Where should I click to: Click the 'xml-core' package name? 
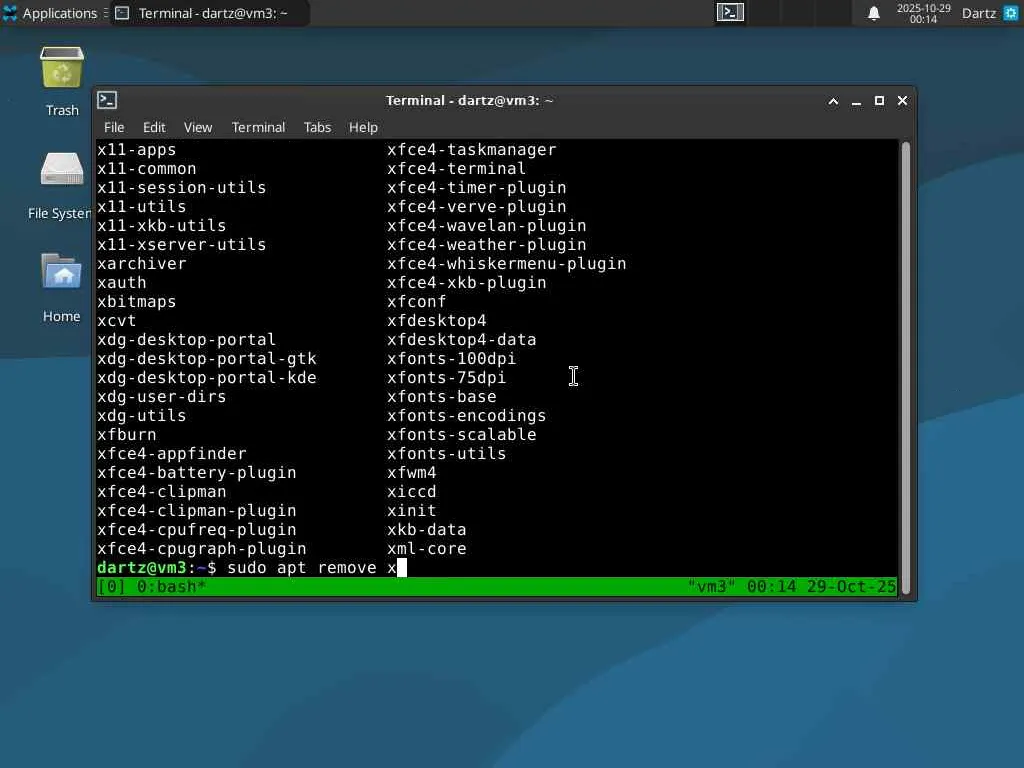[x=426, y=549]
